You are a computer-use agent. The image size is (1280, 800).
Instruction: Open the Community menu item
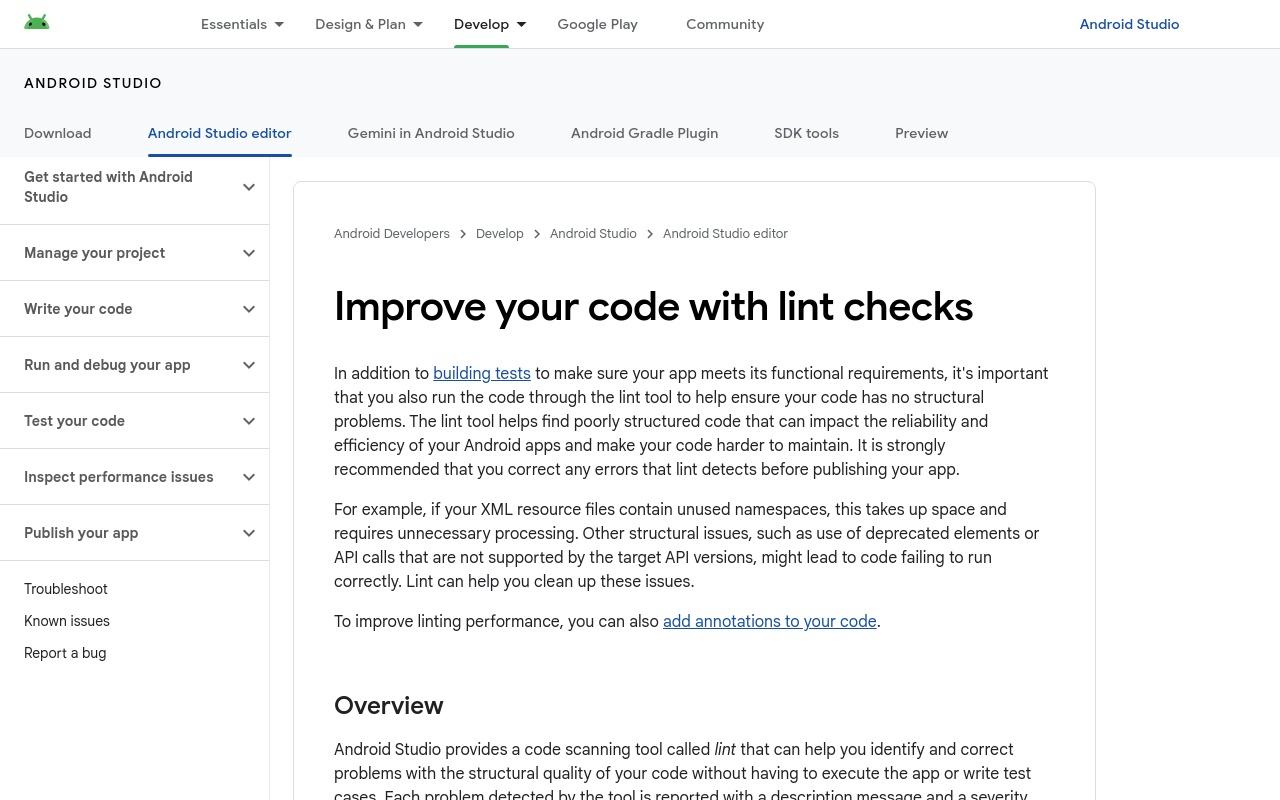tap(725, 24)
